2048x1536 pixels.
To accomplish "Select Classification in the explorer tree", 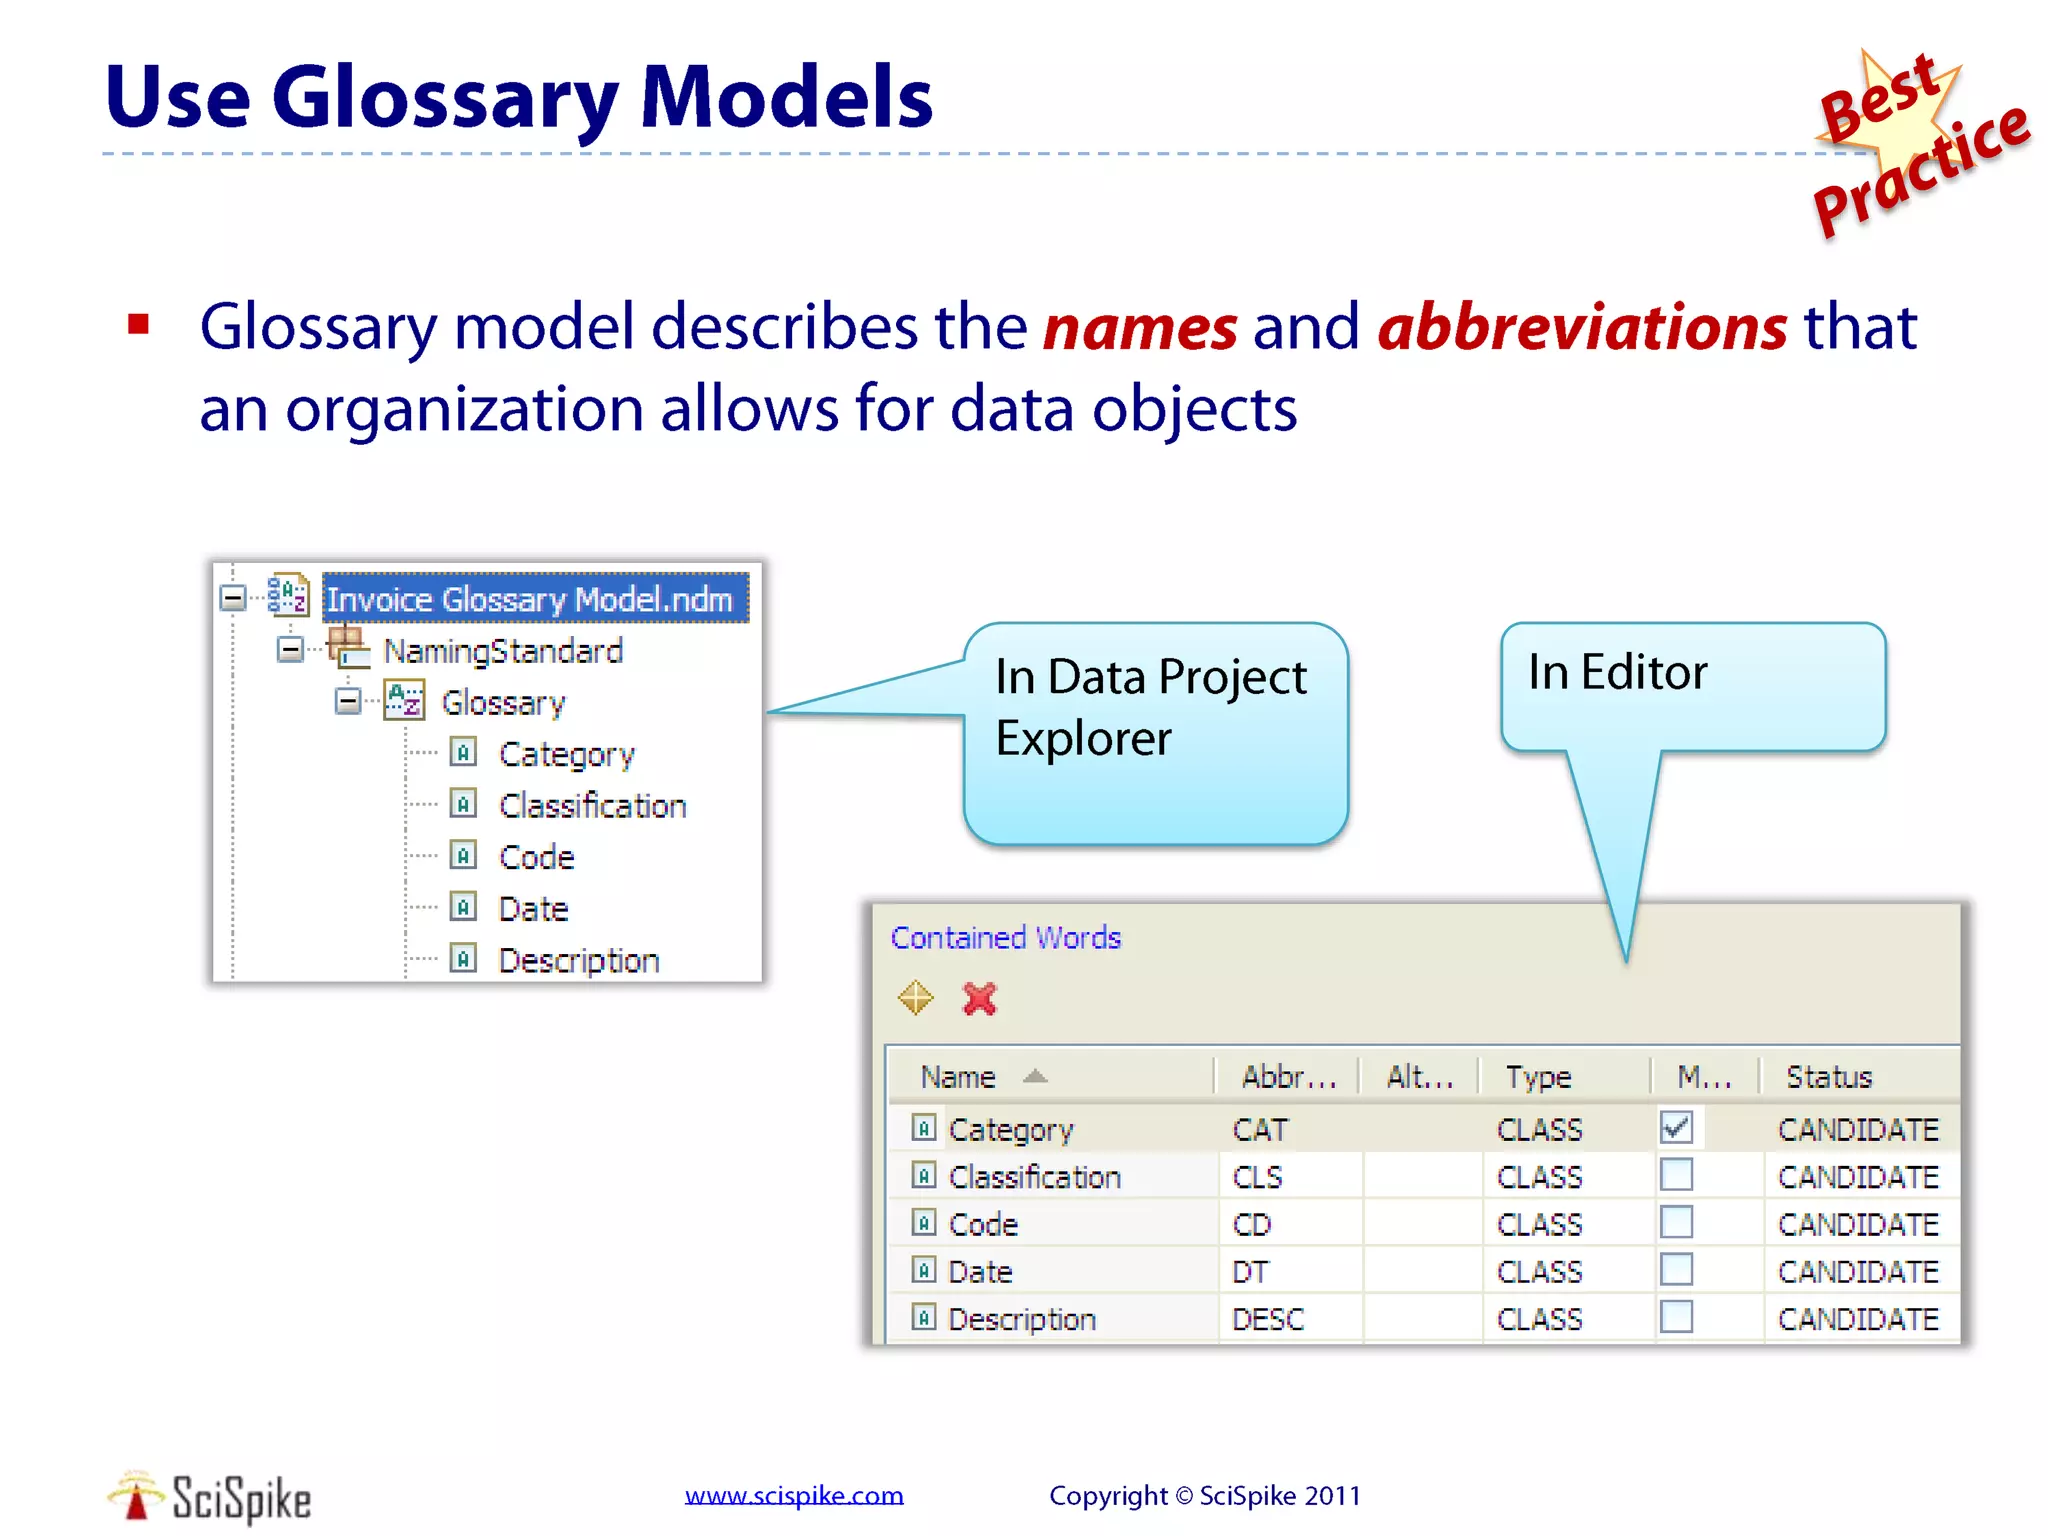I will click(592, 805).
